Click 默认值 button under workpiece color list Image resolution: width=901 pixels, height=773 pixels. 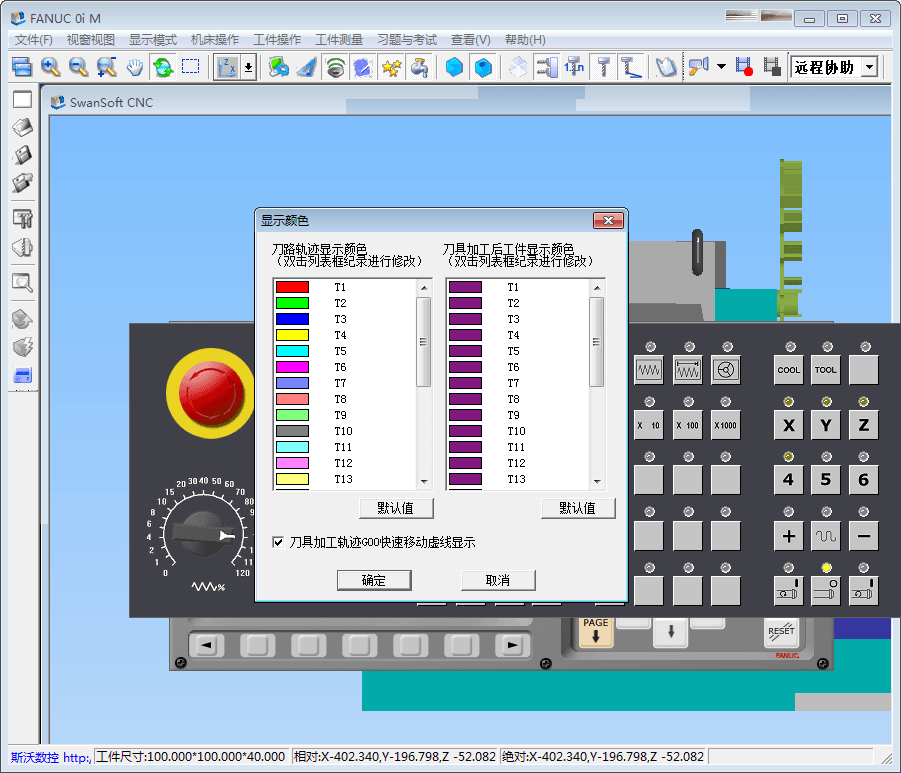click(x=578, y=508)
